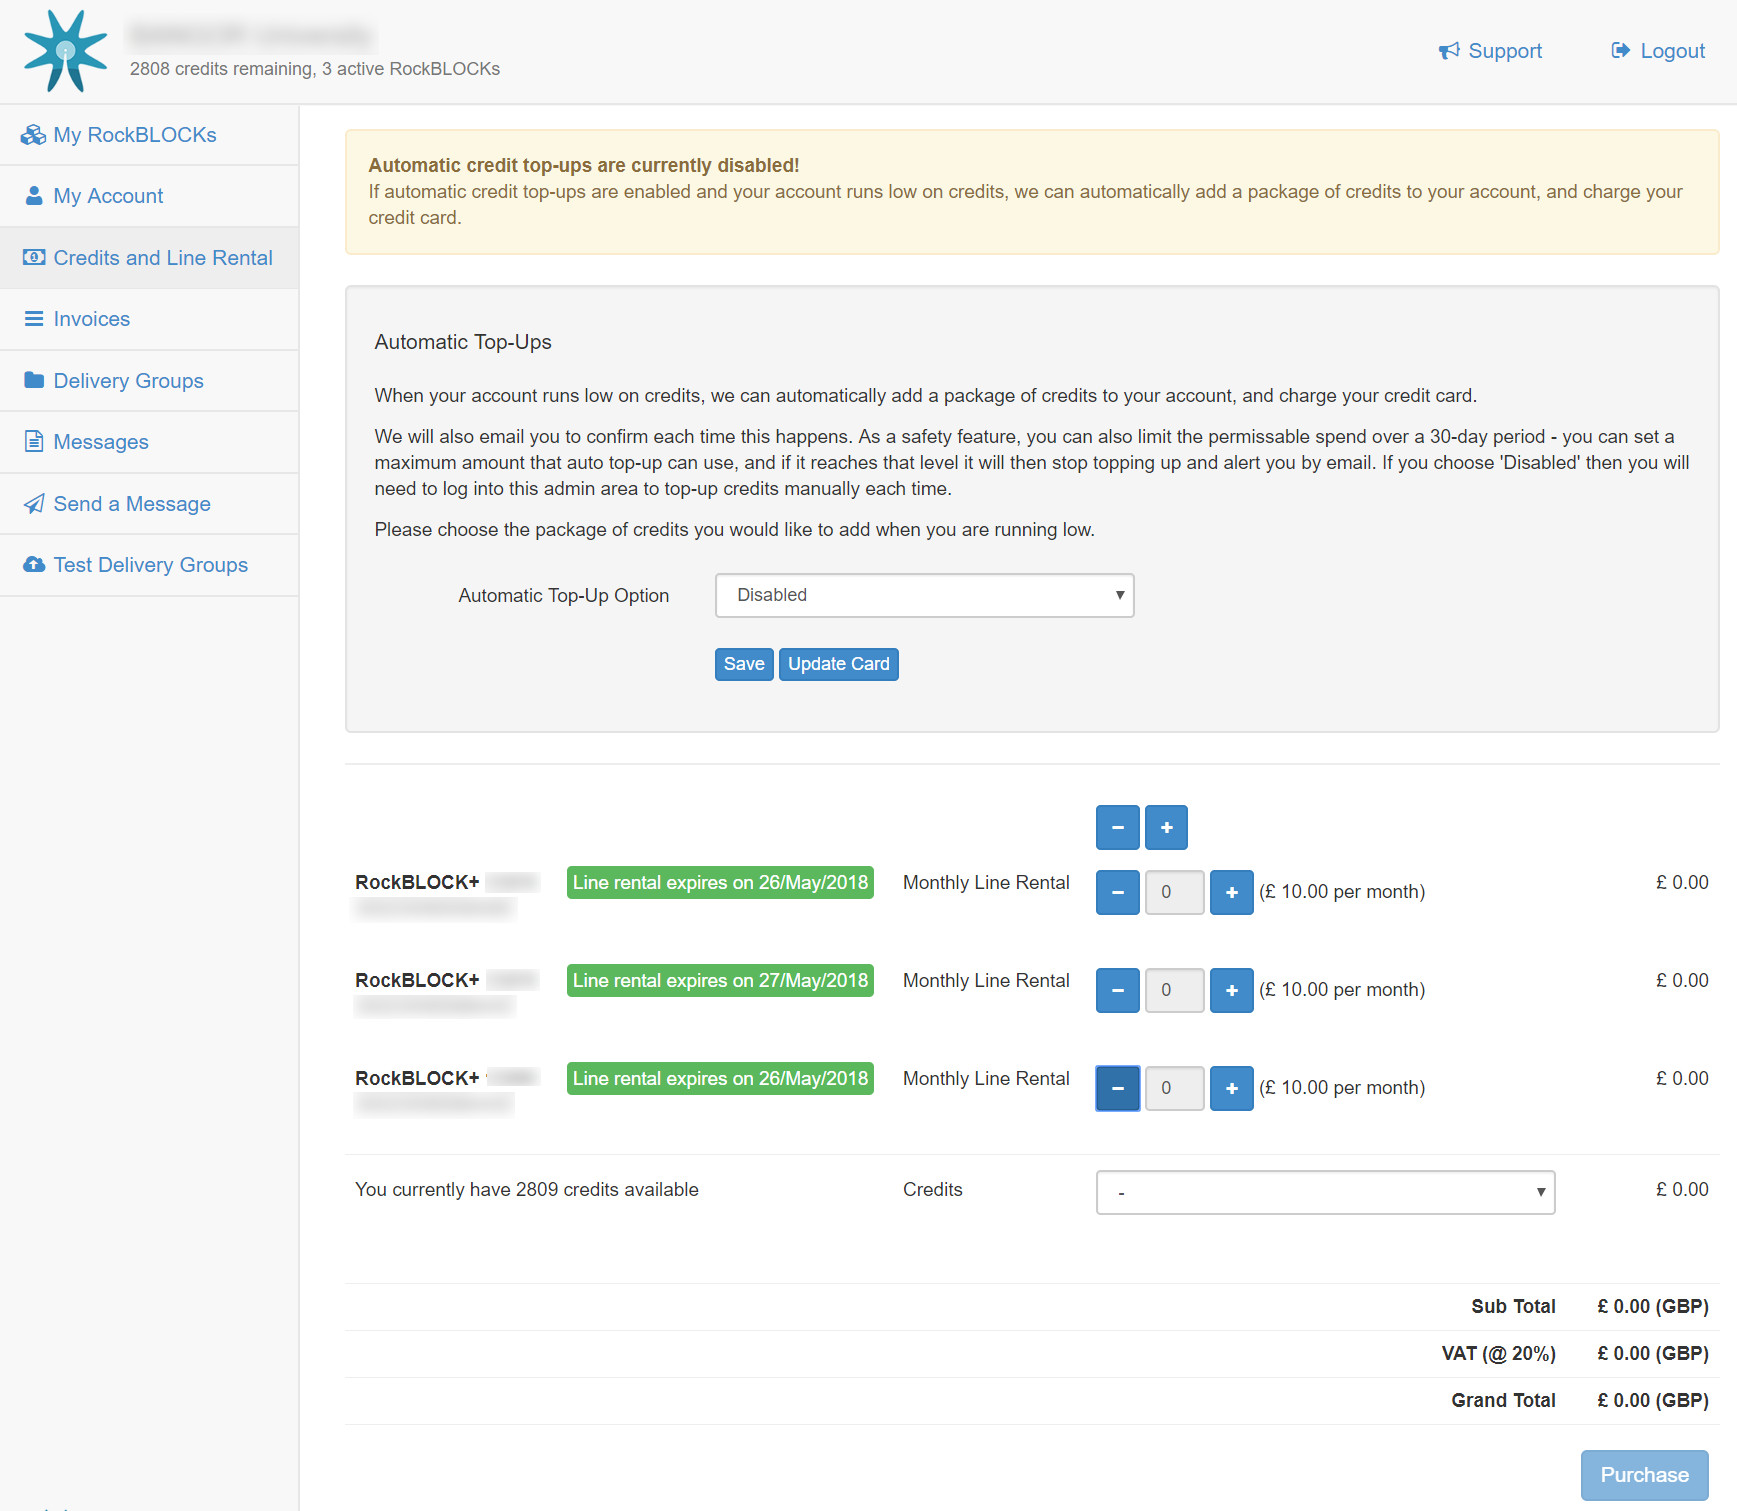The width and height of the screenshot is (1737, 1511).
Task: Go to Credits and Line Rental
Action: (x=149, y=258)
